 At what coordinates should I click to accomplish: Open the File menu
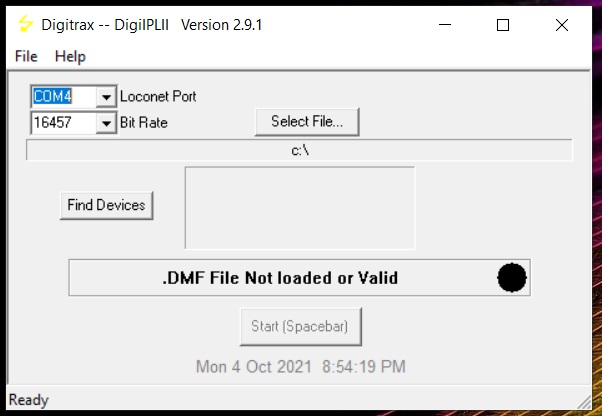26,57
